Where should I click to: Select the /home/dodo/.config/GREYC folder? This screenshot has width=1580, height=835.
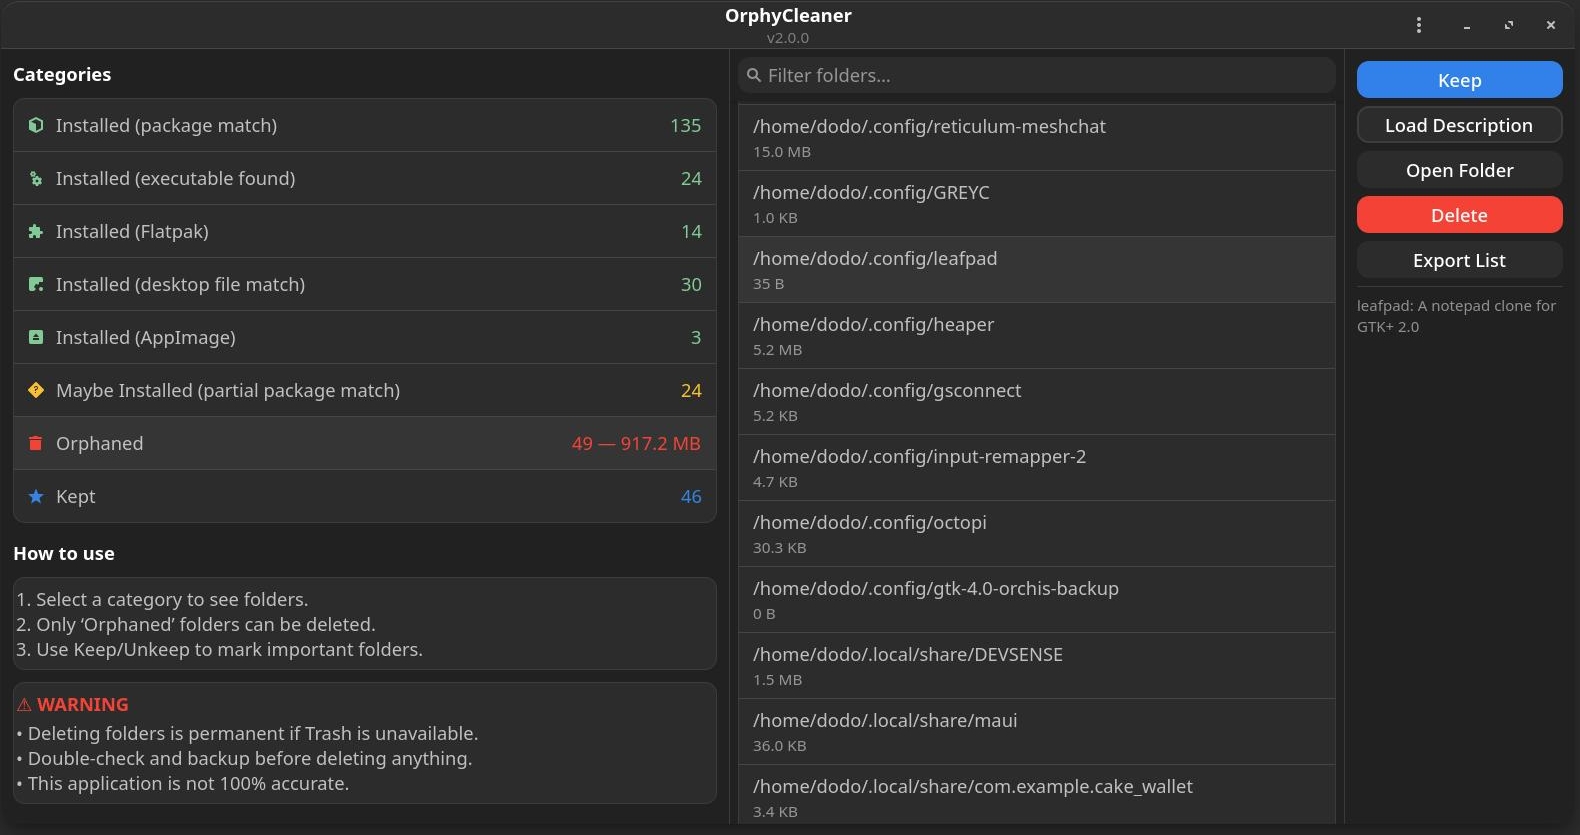pos(1037,204)
